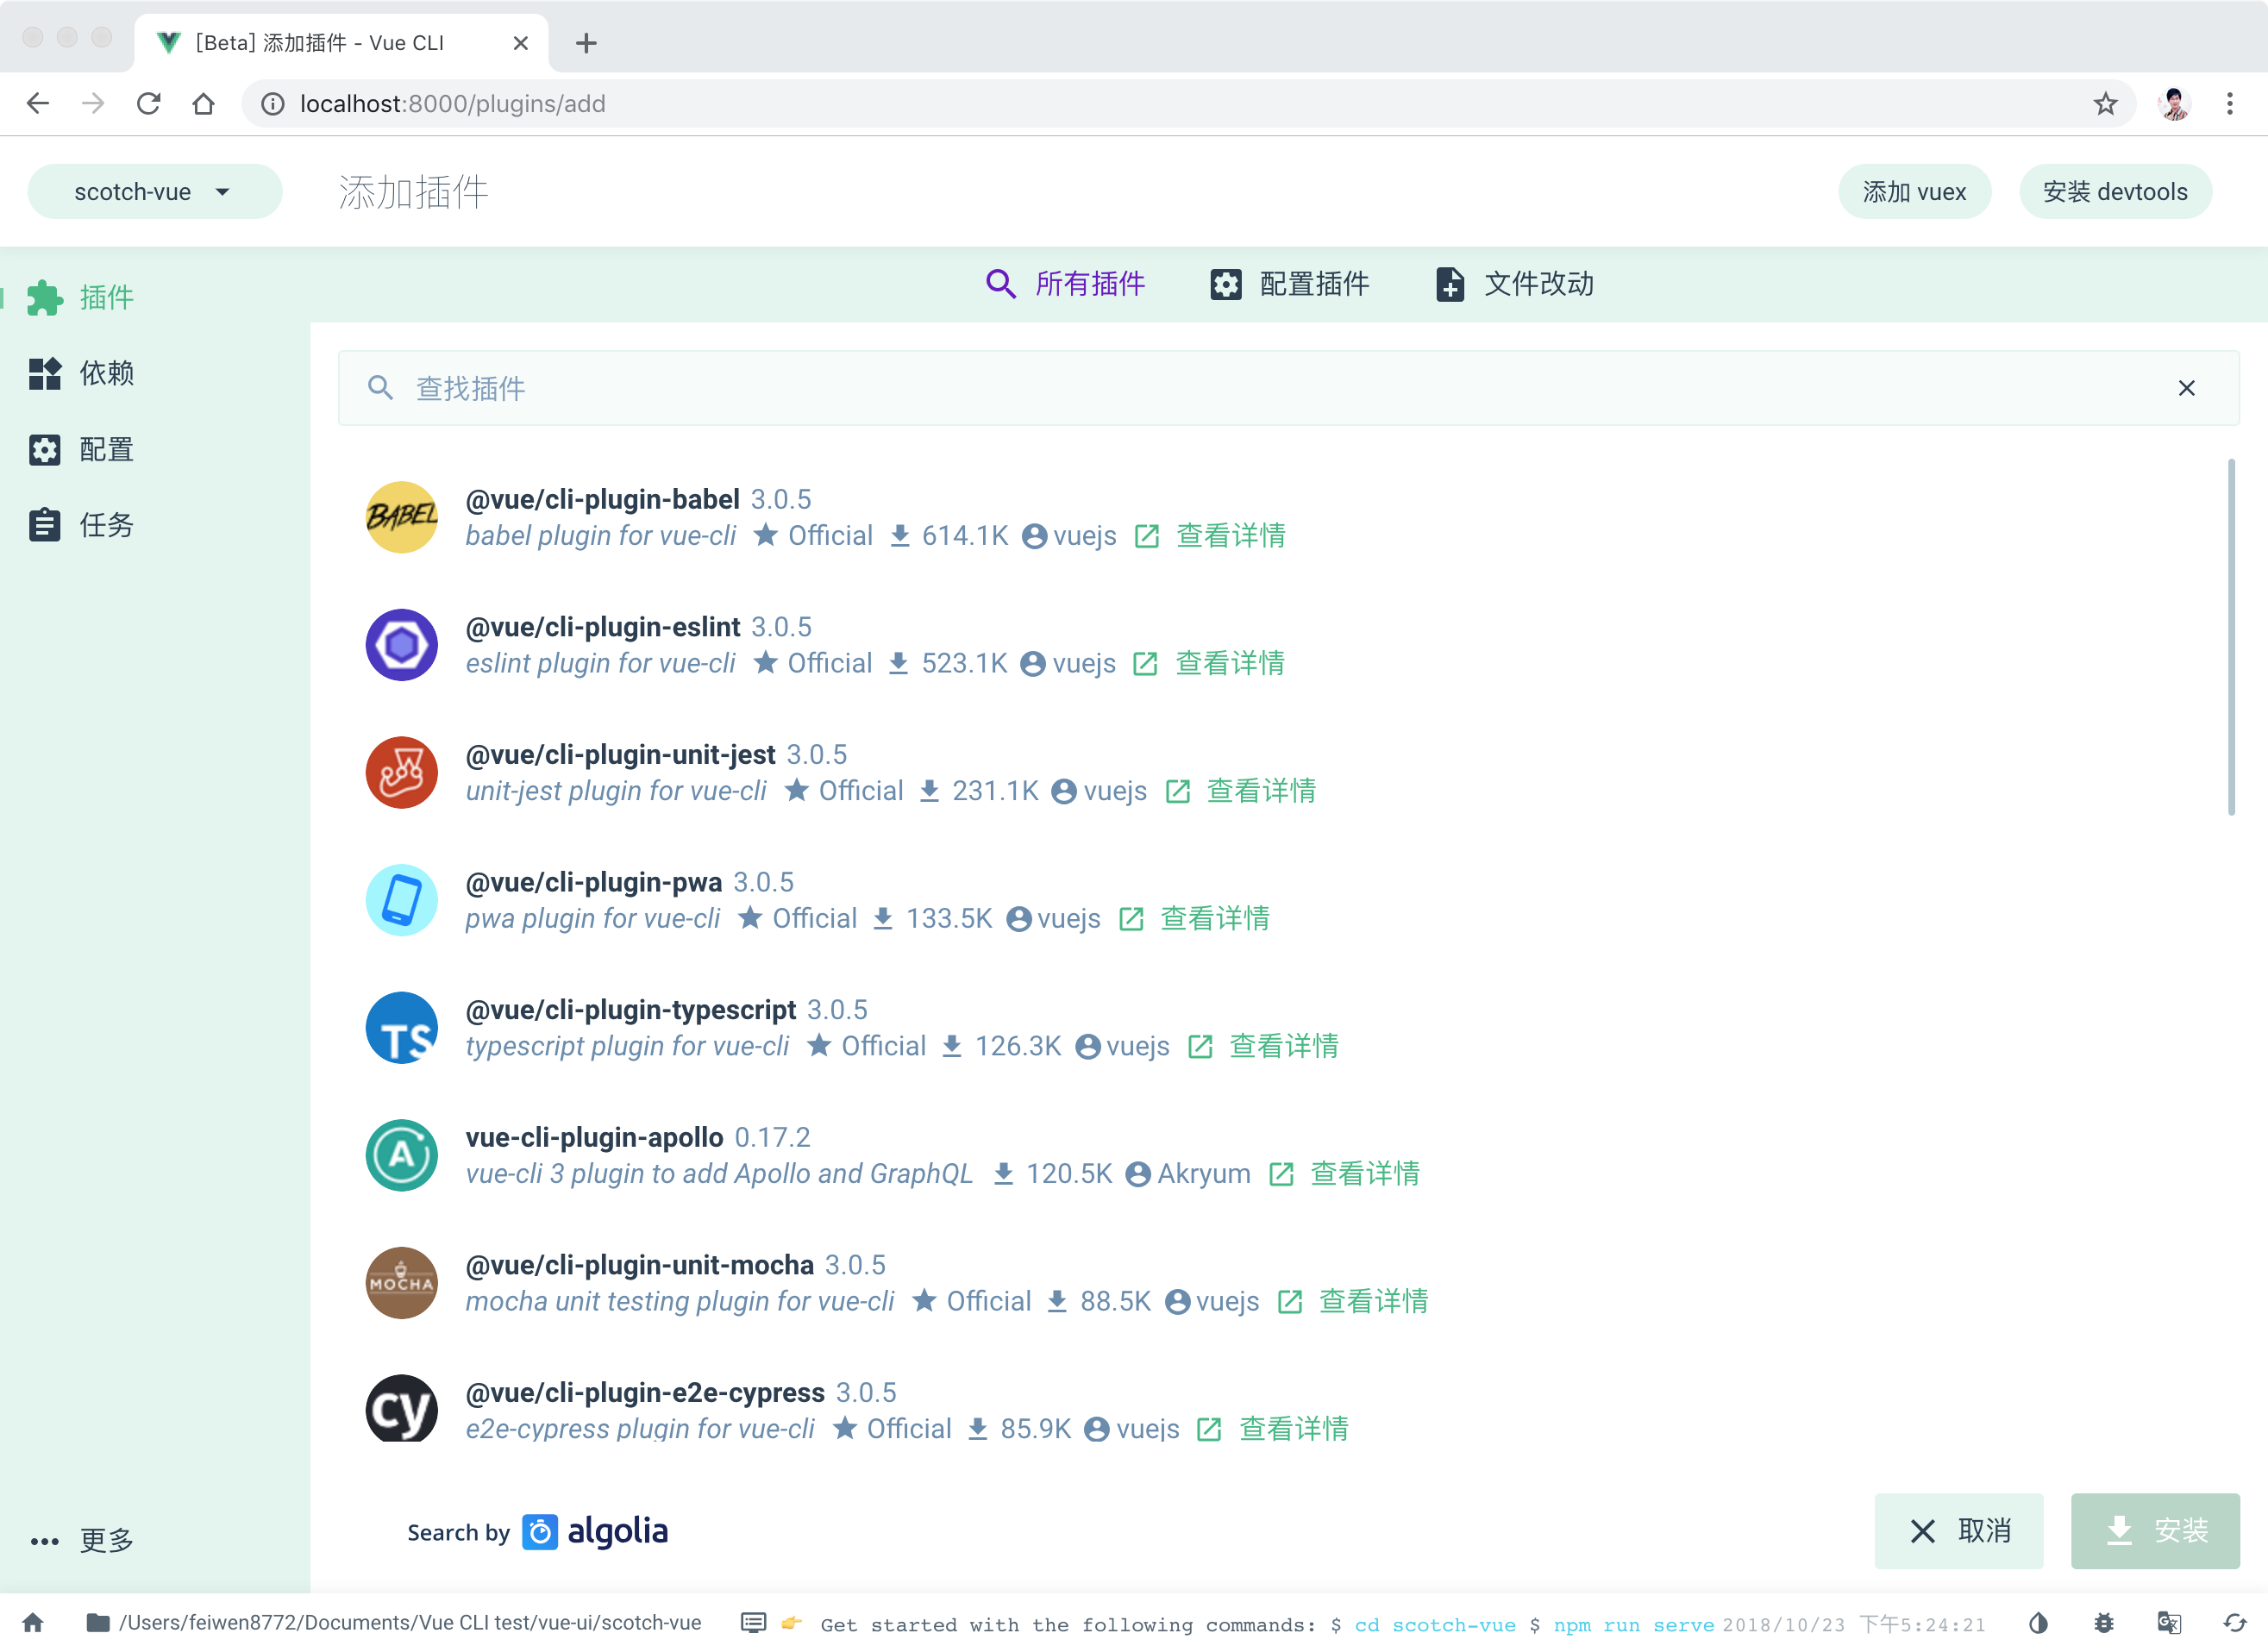This screenshot has height=1652, width=2268.
Task: Click the plugin list scrollbar
Action: point(2231,637)
